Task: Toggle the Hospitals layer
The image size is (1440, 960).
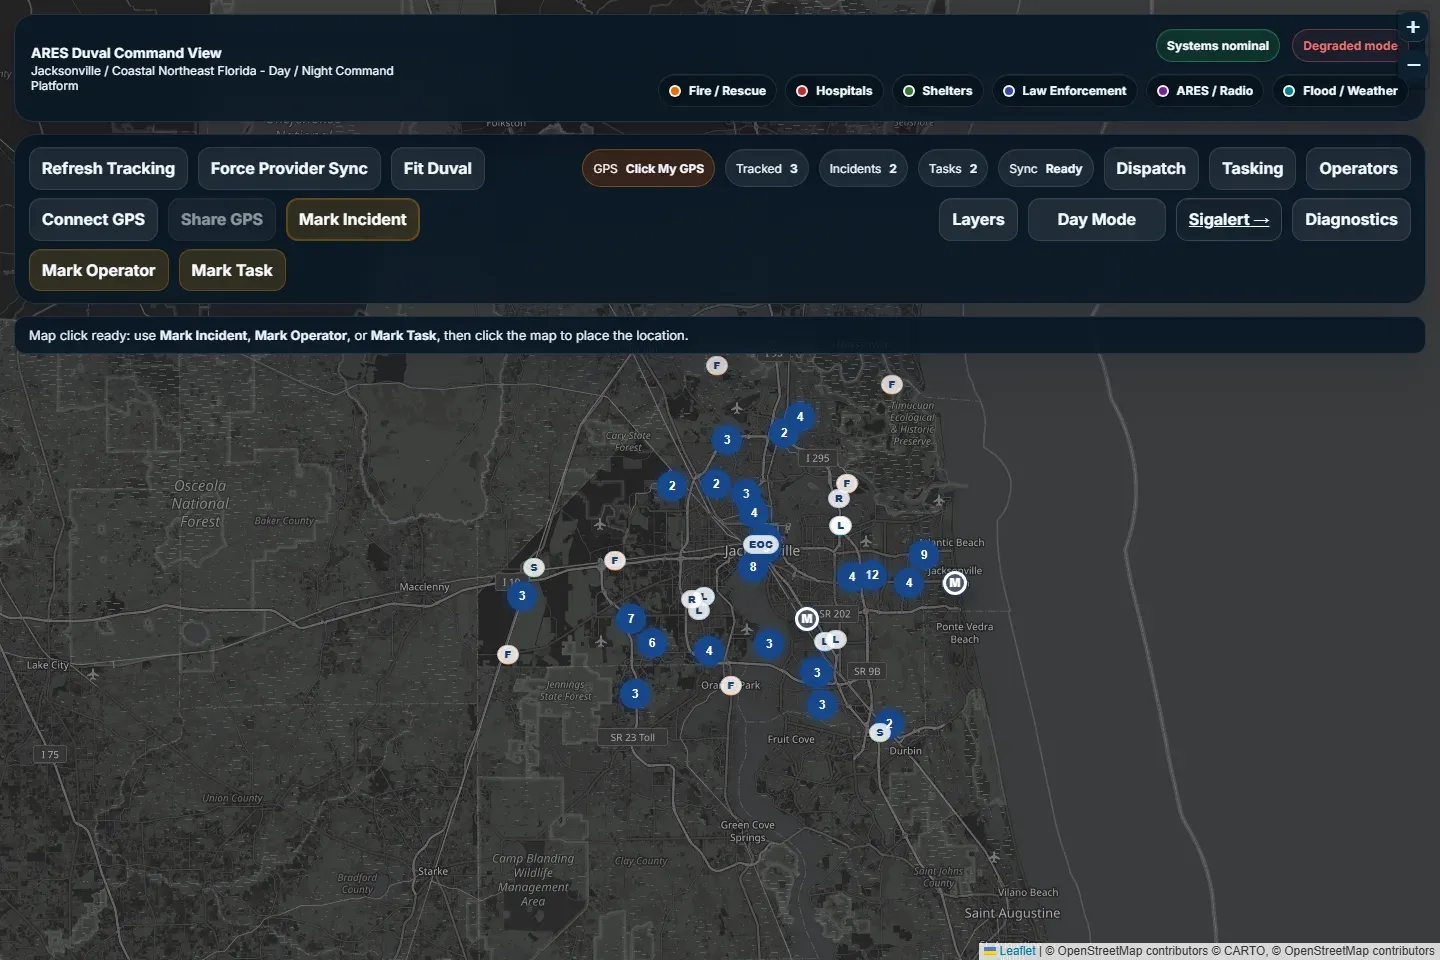Action: click(834, 91)
